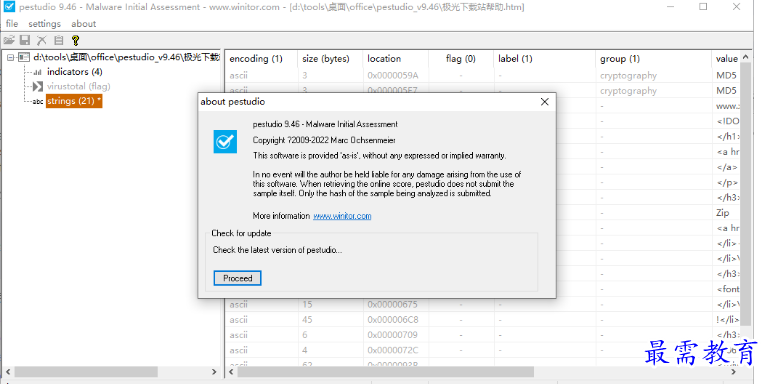The height and width of the screenshot is (384, 766).
Task: Click the open file toolbar icon
Action: pos(9,40)
